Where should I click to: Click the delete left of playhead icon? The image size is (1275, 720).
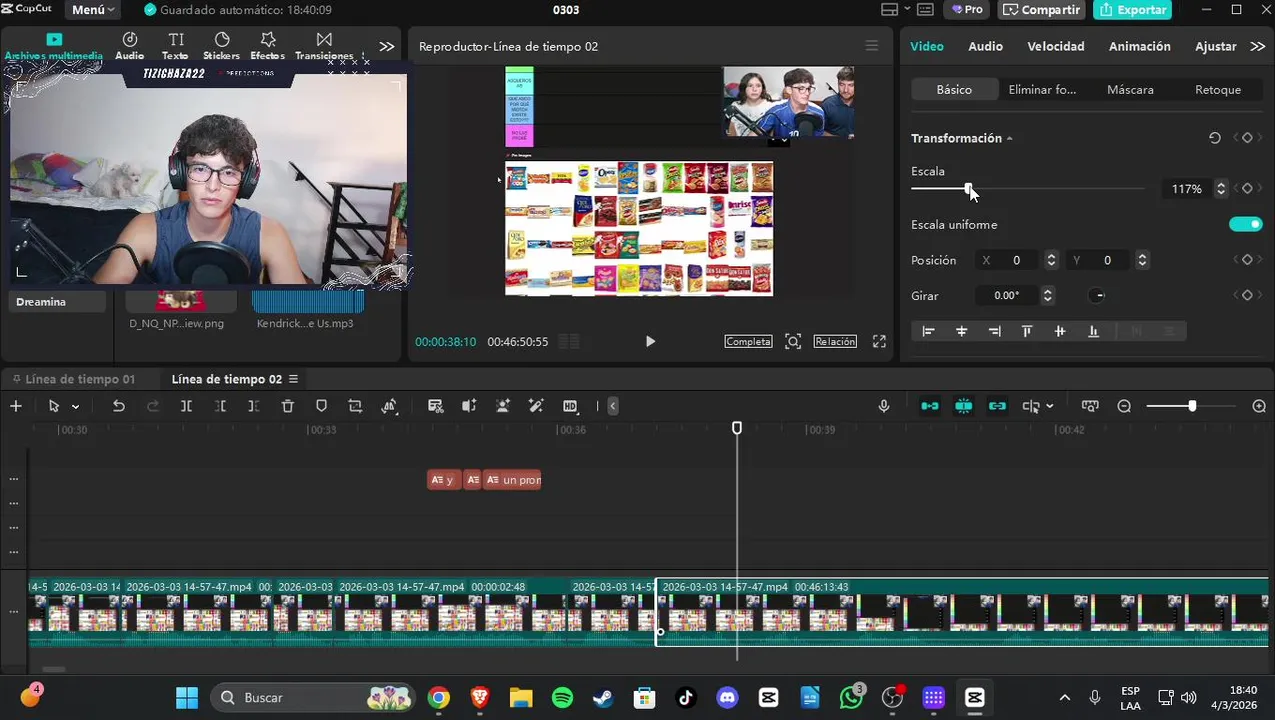click(x=220, y=406)
